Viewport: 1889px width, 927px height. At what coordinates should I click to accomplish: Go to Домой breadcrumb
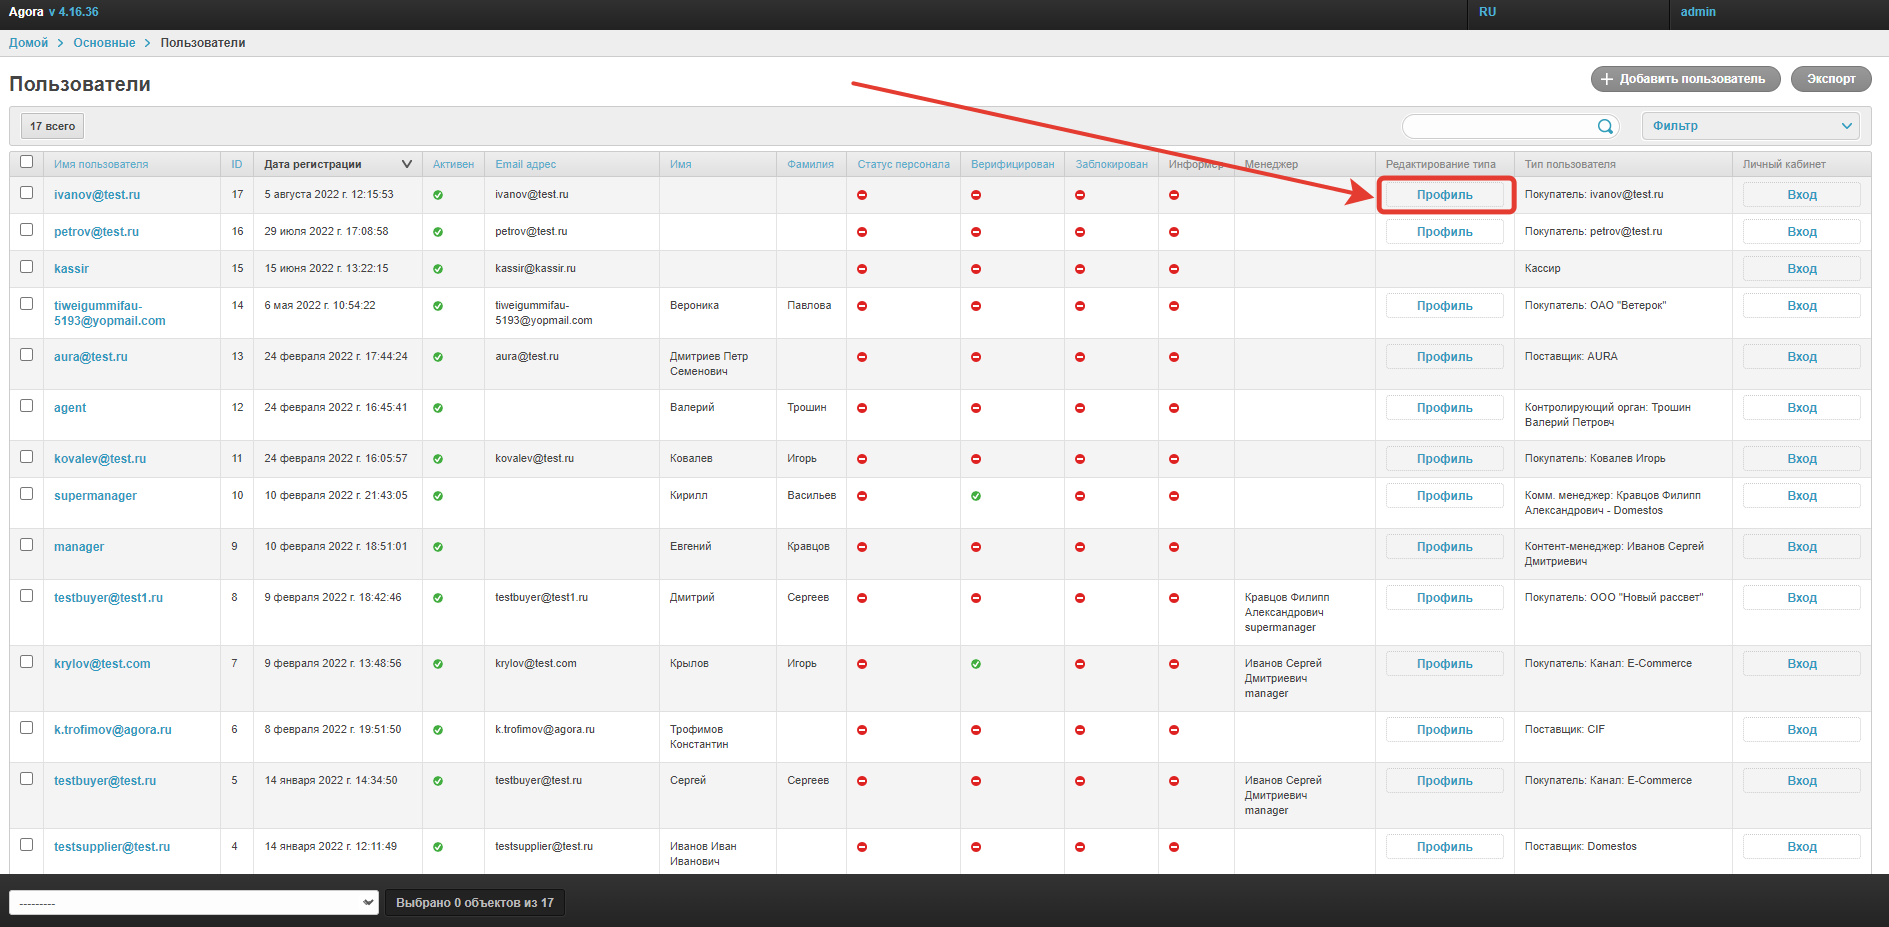tap(28, 43)
